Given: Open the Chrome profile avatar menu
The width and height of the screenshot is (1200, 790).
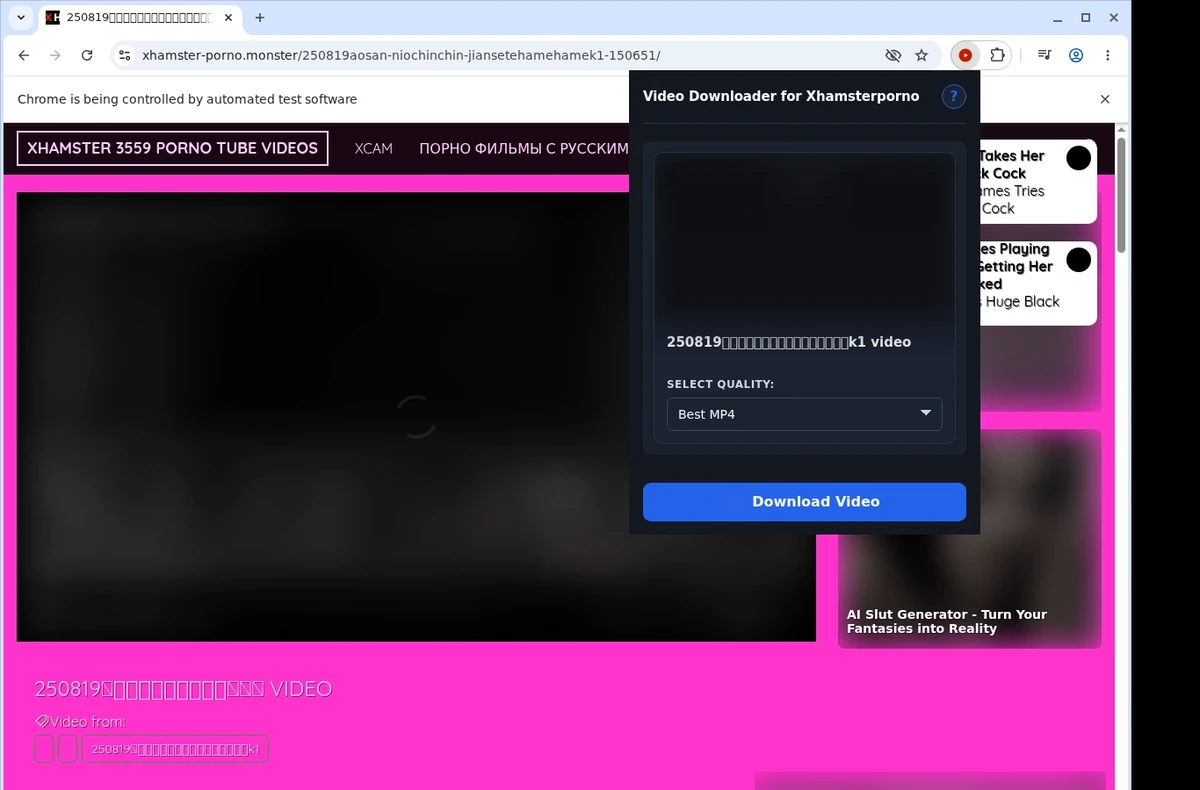Looking at the screenshot, I should pyautogui.click(x=1076, y=56).
